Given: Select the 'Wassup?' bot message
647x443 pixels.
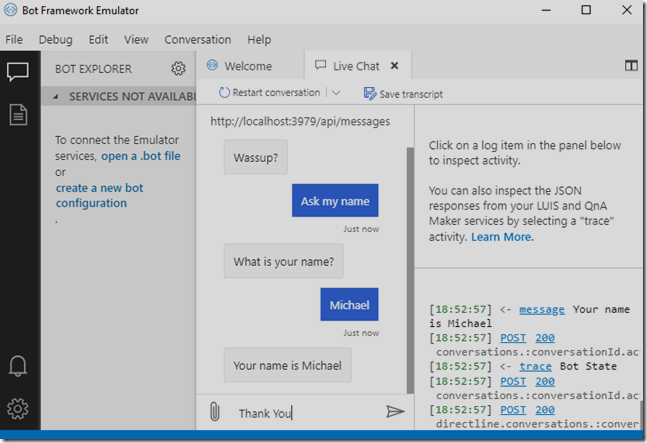Looking at the screenshot, I should coord(255,157).
